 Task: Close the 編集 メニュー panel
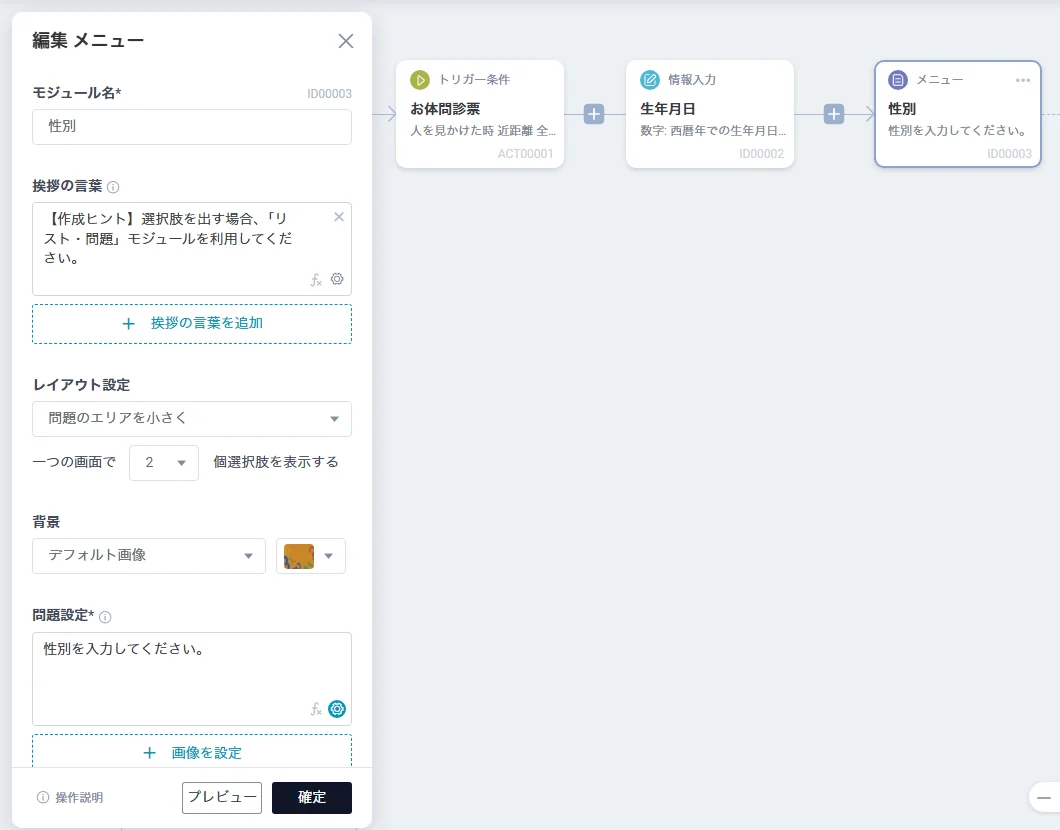coord(345,41)
